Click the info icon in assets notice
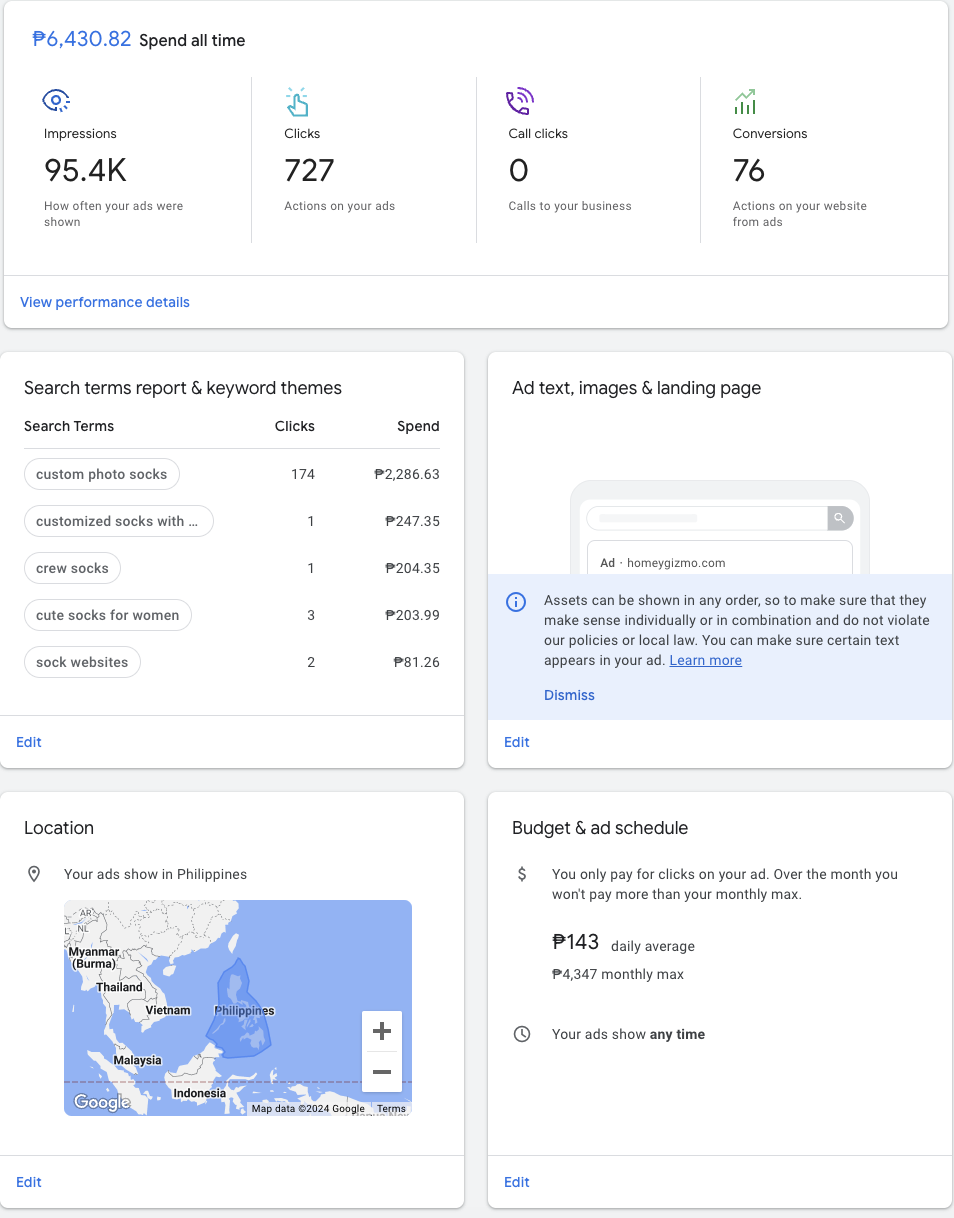This screenshot has height=1218, width=954. point(516,602)
